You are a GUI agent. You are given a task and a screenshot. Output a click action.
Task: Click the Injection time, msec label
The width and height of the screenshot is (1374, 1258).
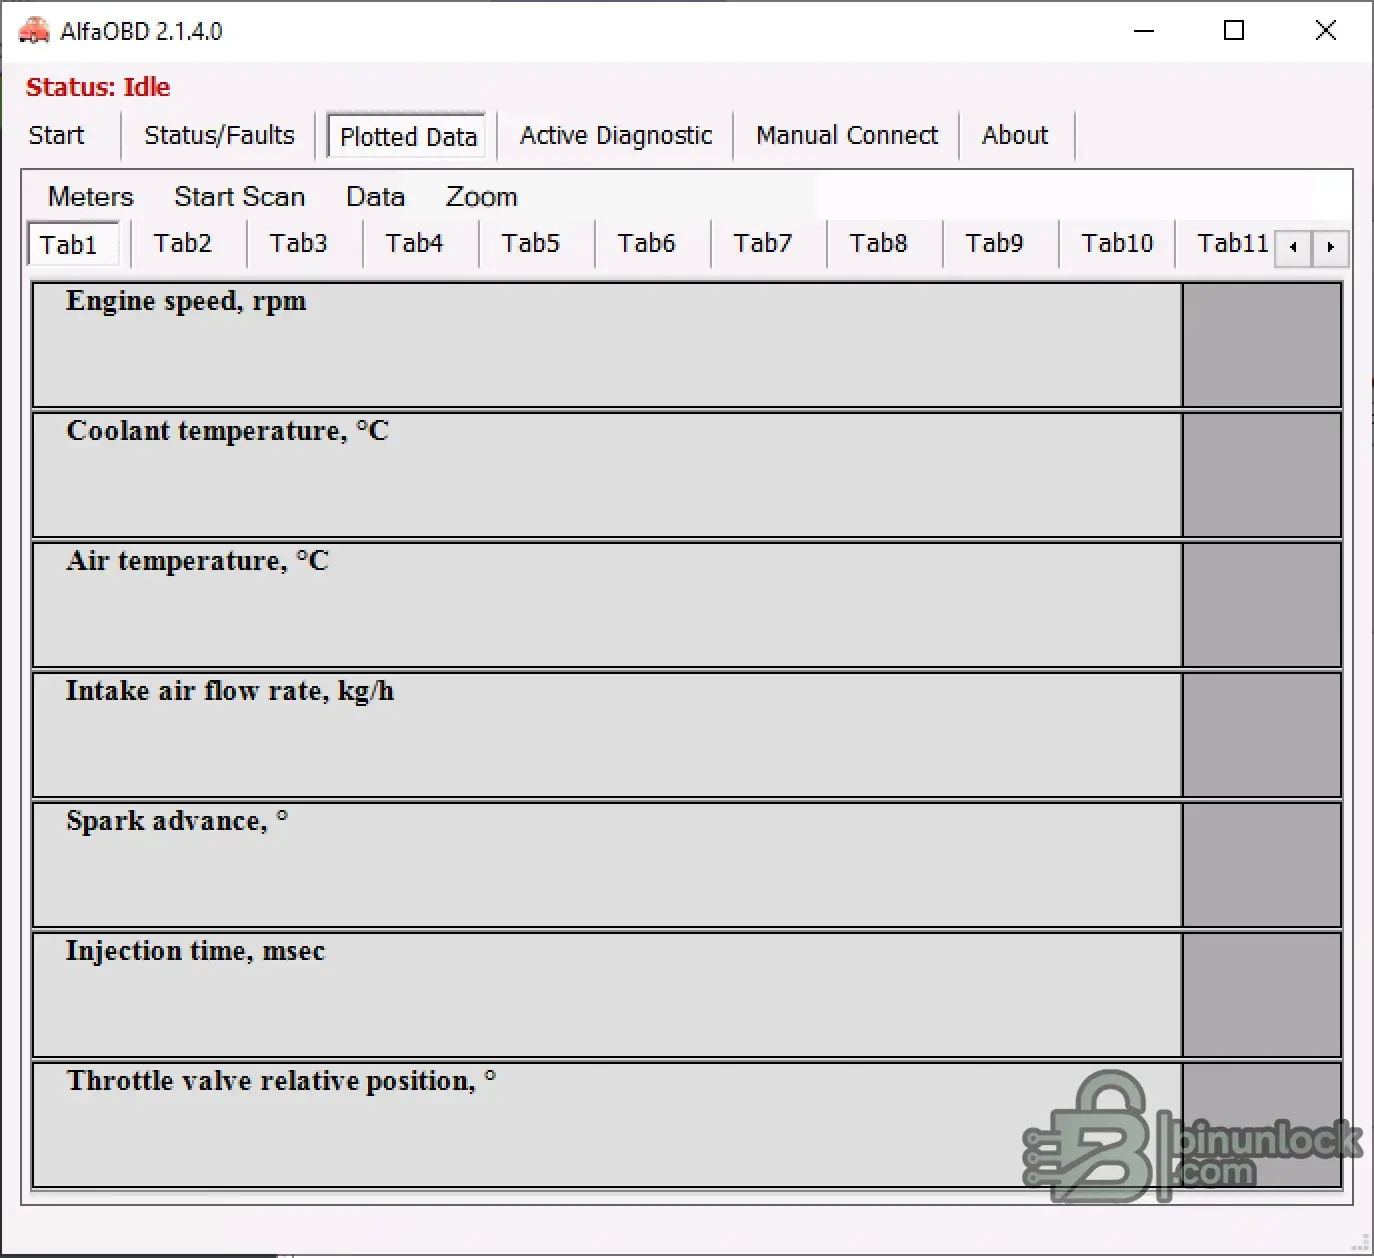195,951
